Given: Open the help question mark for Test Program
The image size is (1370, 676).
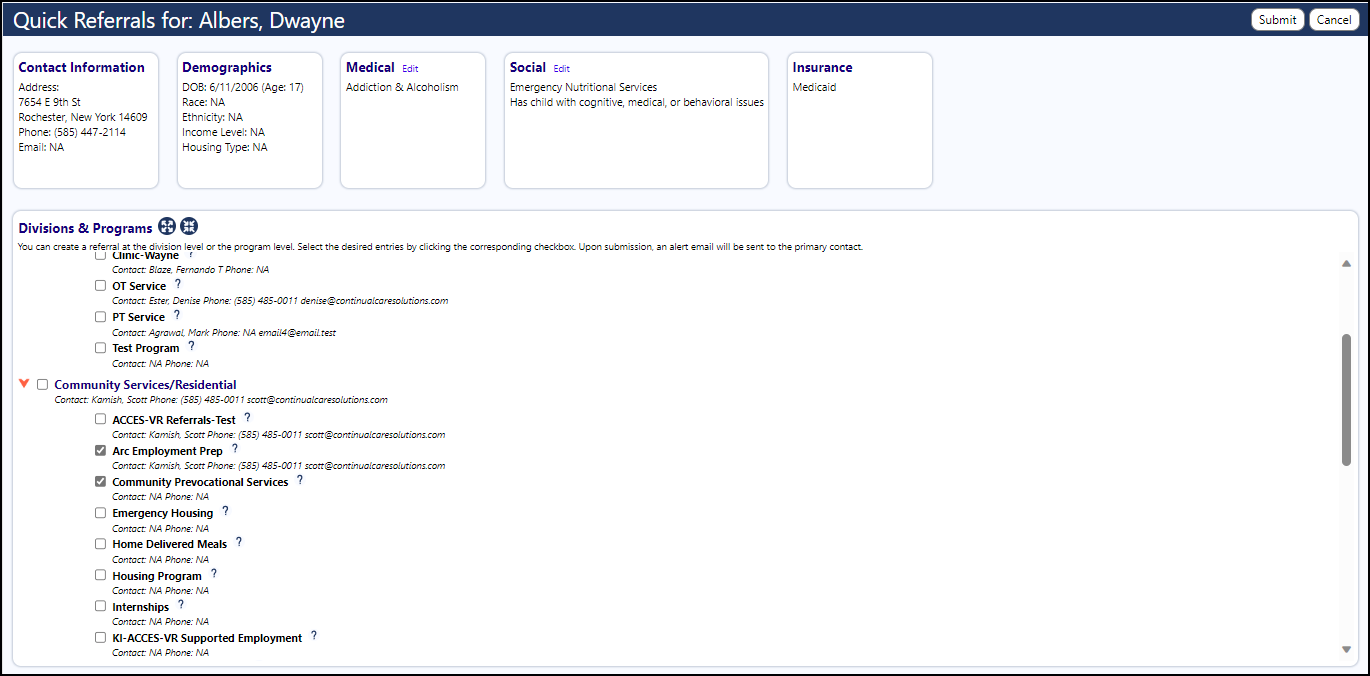Looking at the screenshot, I should 191,346.
